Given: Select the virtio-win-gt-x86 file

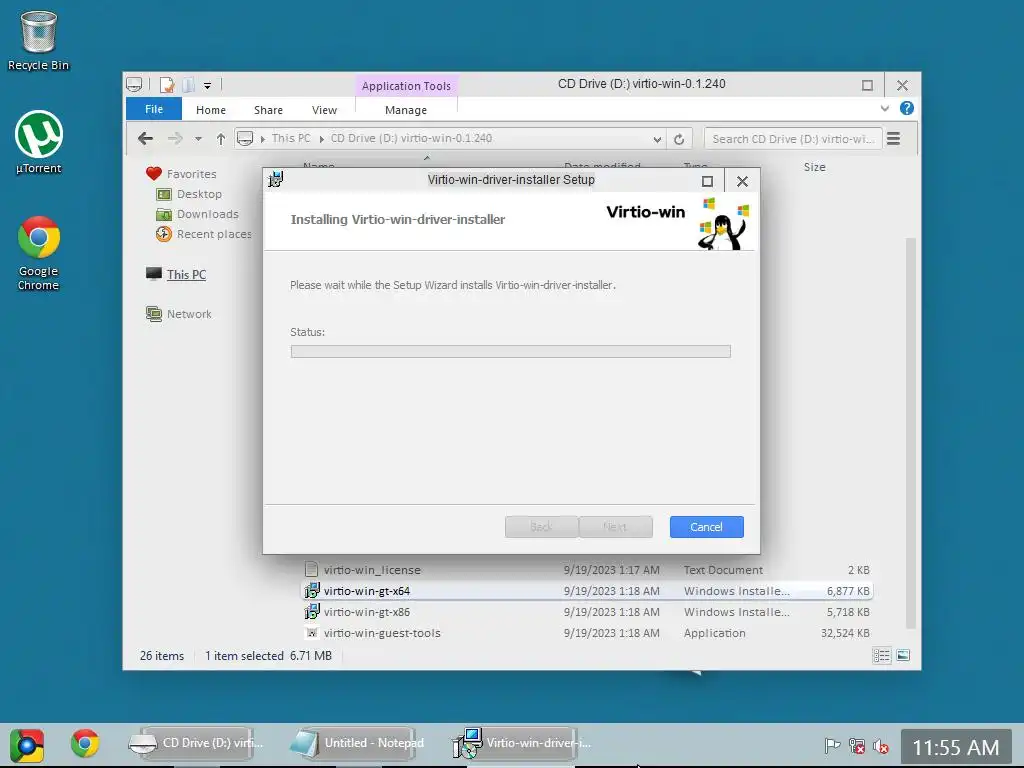Looking at the screenshot, I should [x=586, y=612].
